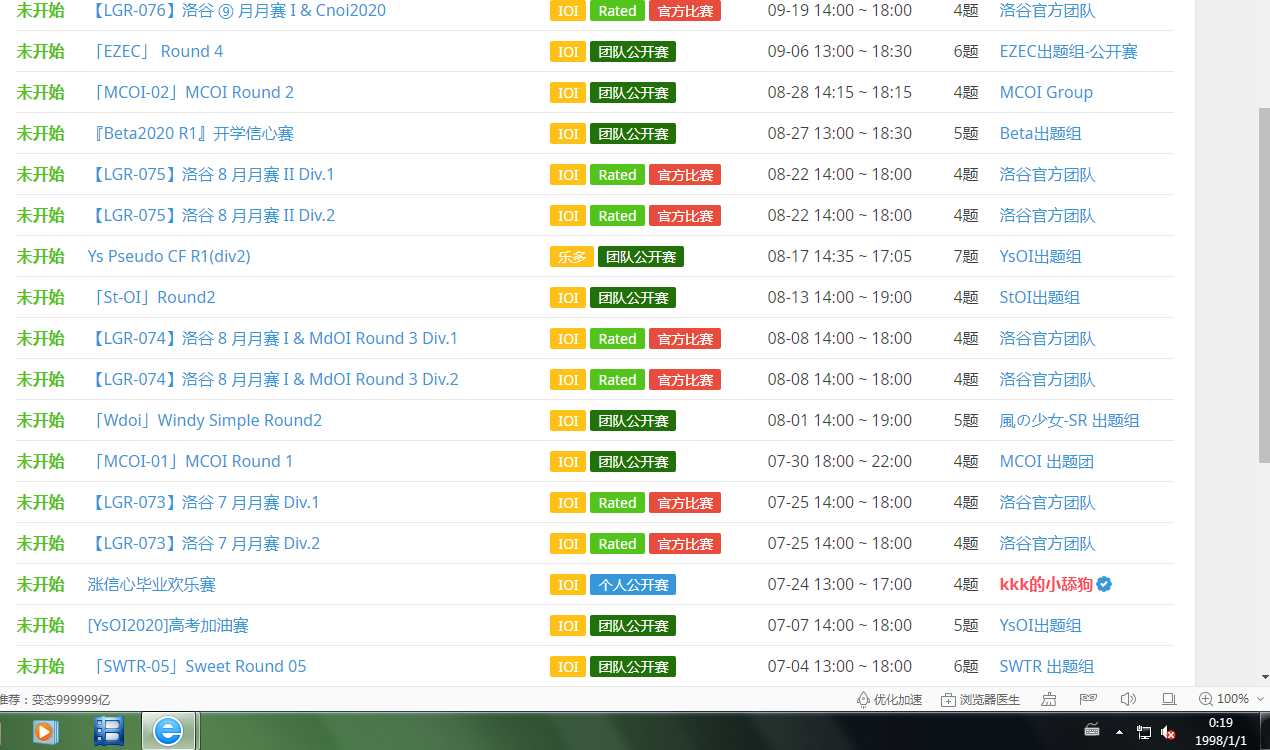Visit YsOI出题组 in the Ys Pseudo CF row
This screenshot has height=750, width=1270.
pyautogui.click(x=1041, y=256)
